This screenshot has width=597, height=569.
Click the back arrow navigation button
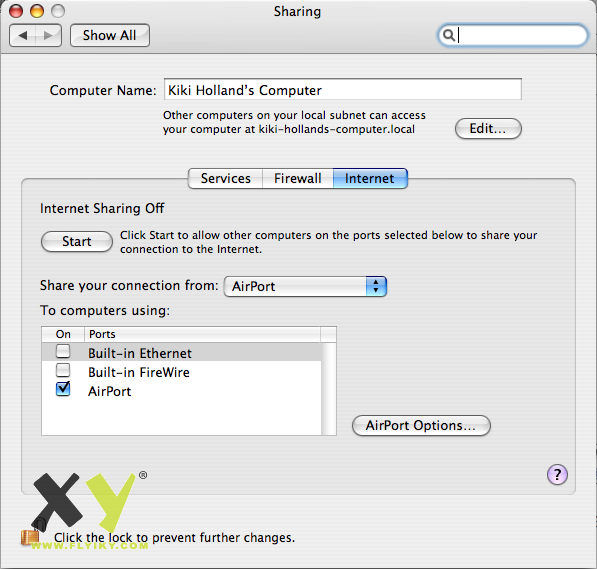[22, 36]
